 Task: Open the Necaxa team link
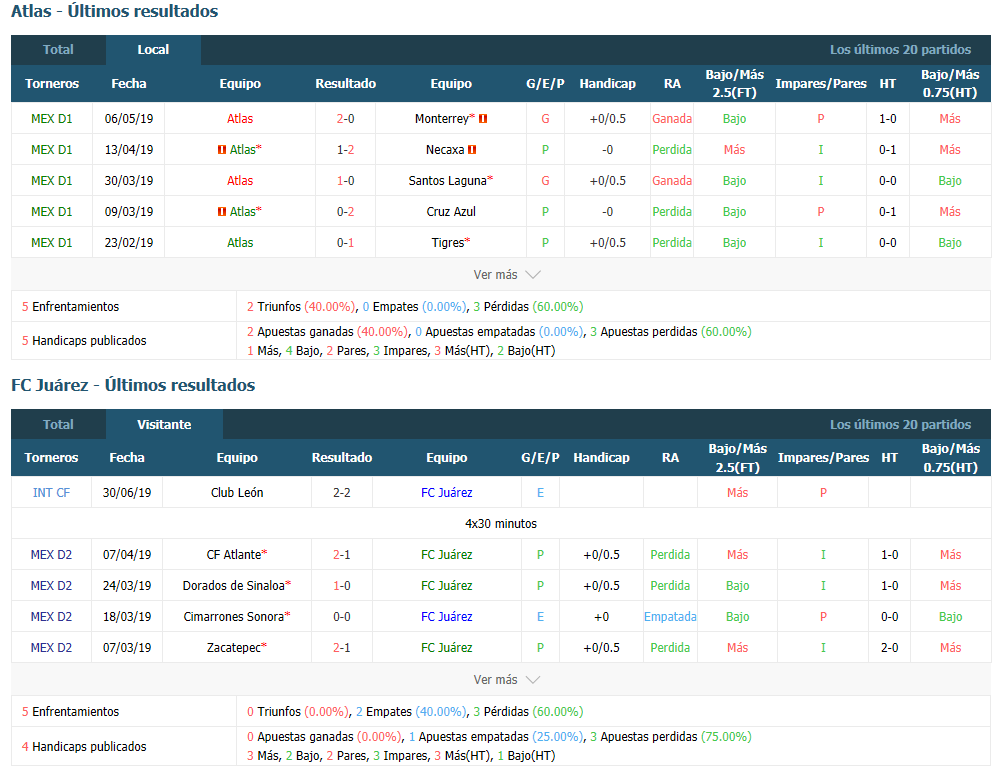445,150
